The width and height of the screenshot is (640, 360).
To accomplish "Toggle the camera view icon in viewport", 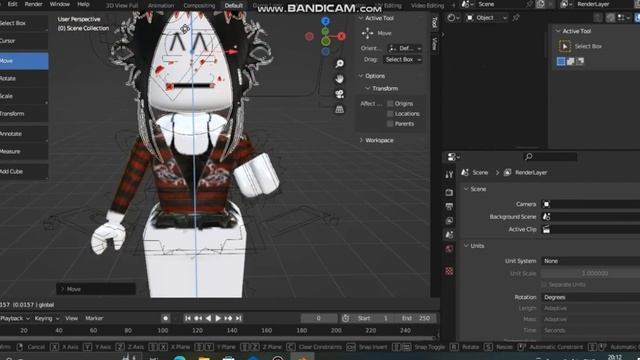I will (339, 94).
